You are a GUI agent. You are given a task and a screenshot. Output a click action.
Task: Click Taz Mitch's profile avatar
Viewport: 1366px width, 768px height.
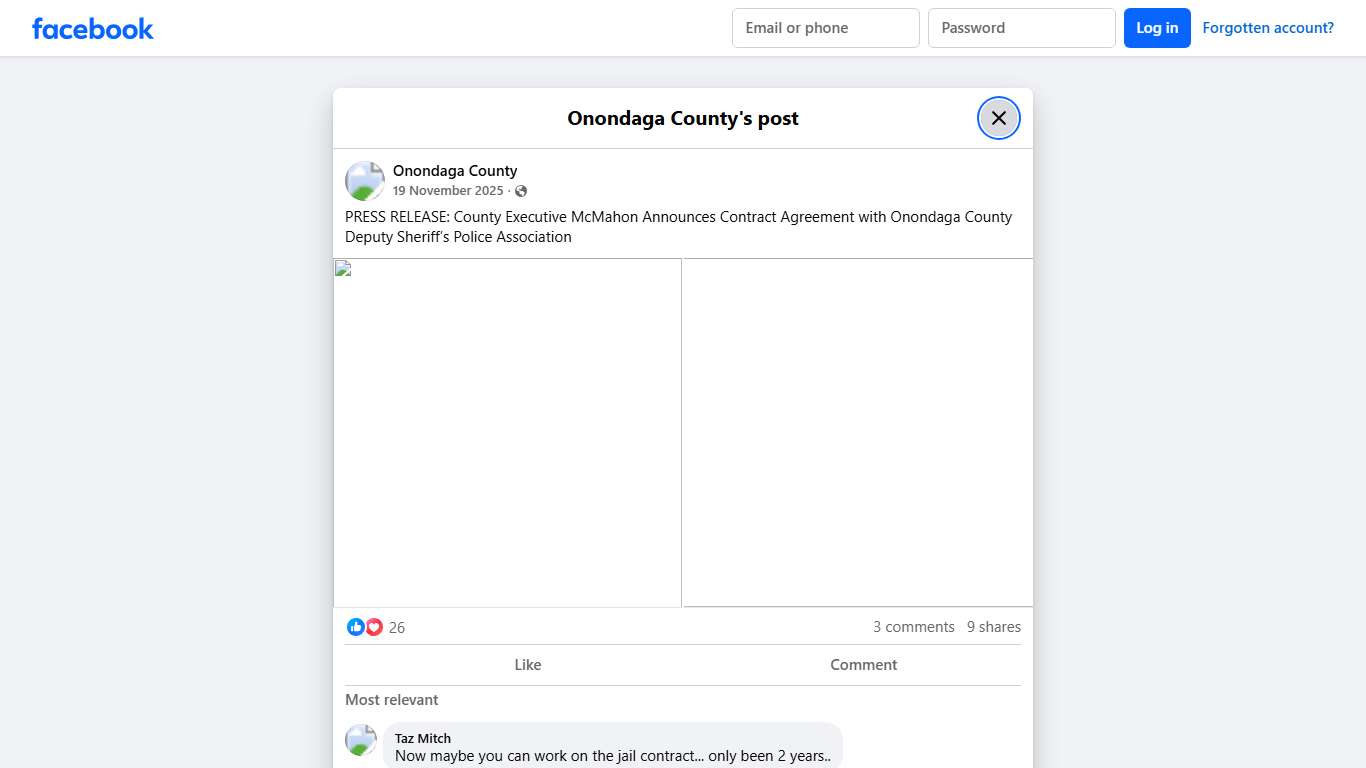point(360,740)
